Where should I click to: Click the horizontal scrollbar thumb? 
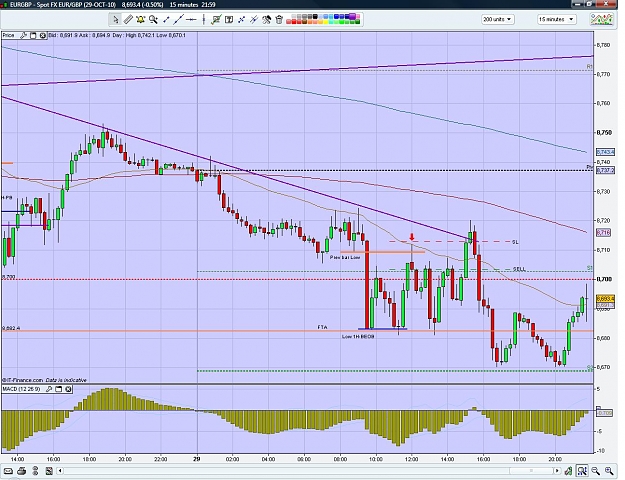[x=531, y=471]
